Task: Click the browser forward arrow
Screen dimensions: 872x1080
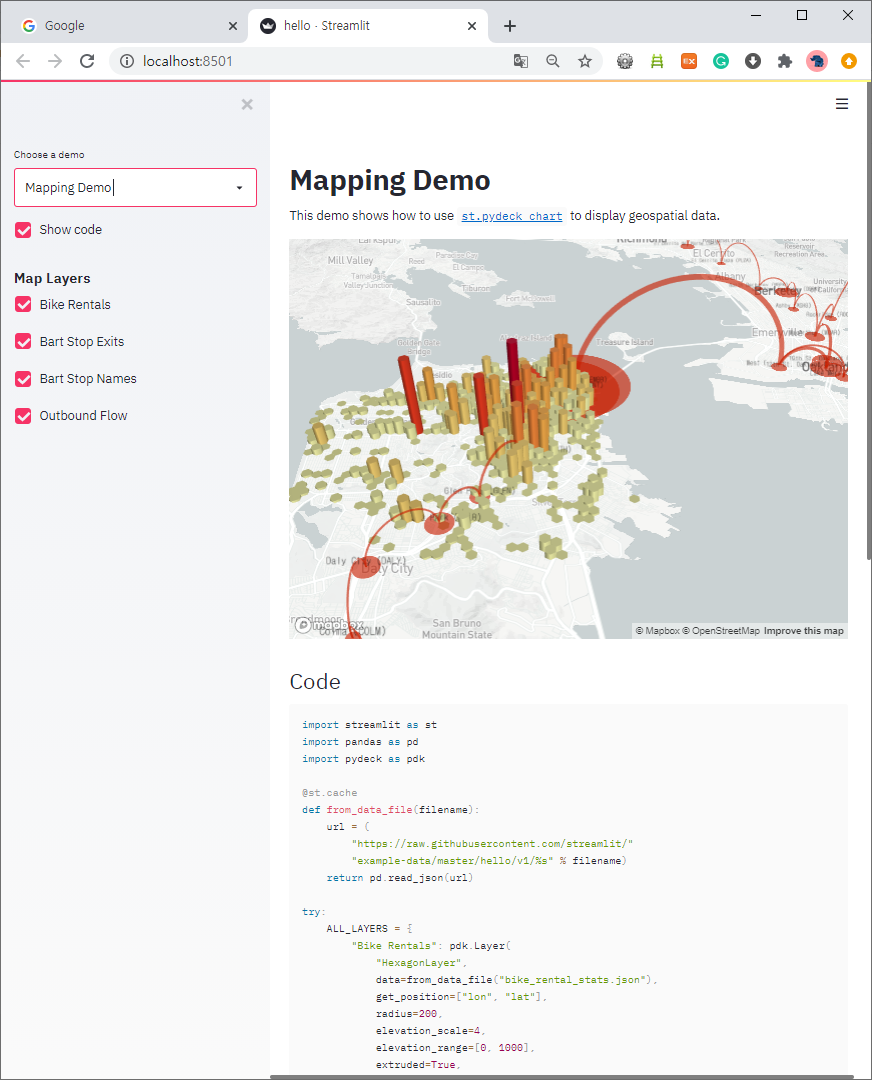Action: [55, 61]
